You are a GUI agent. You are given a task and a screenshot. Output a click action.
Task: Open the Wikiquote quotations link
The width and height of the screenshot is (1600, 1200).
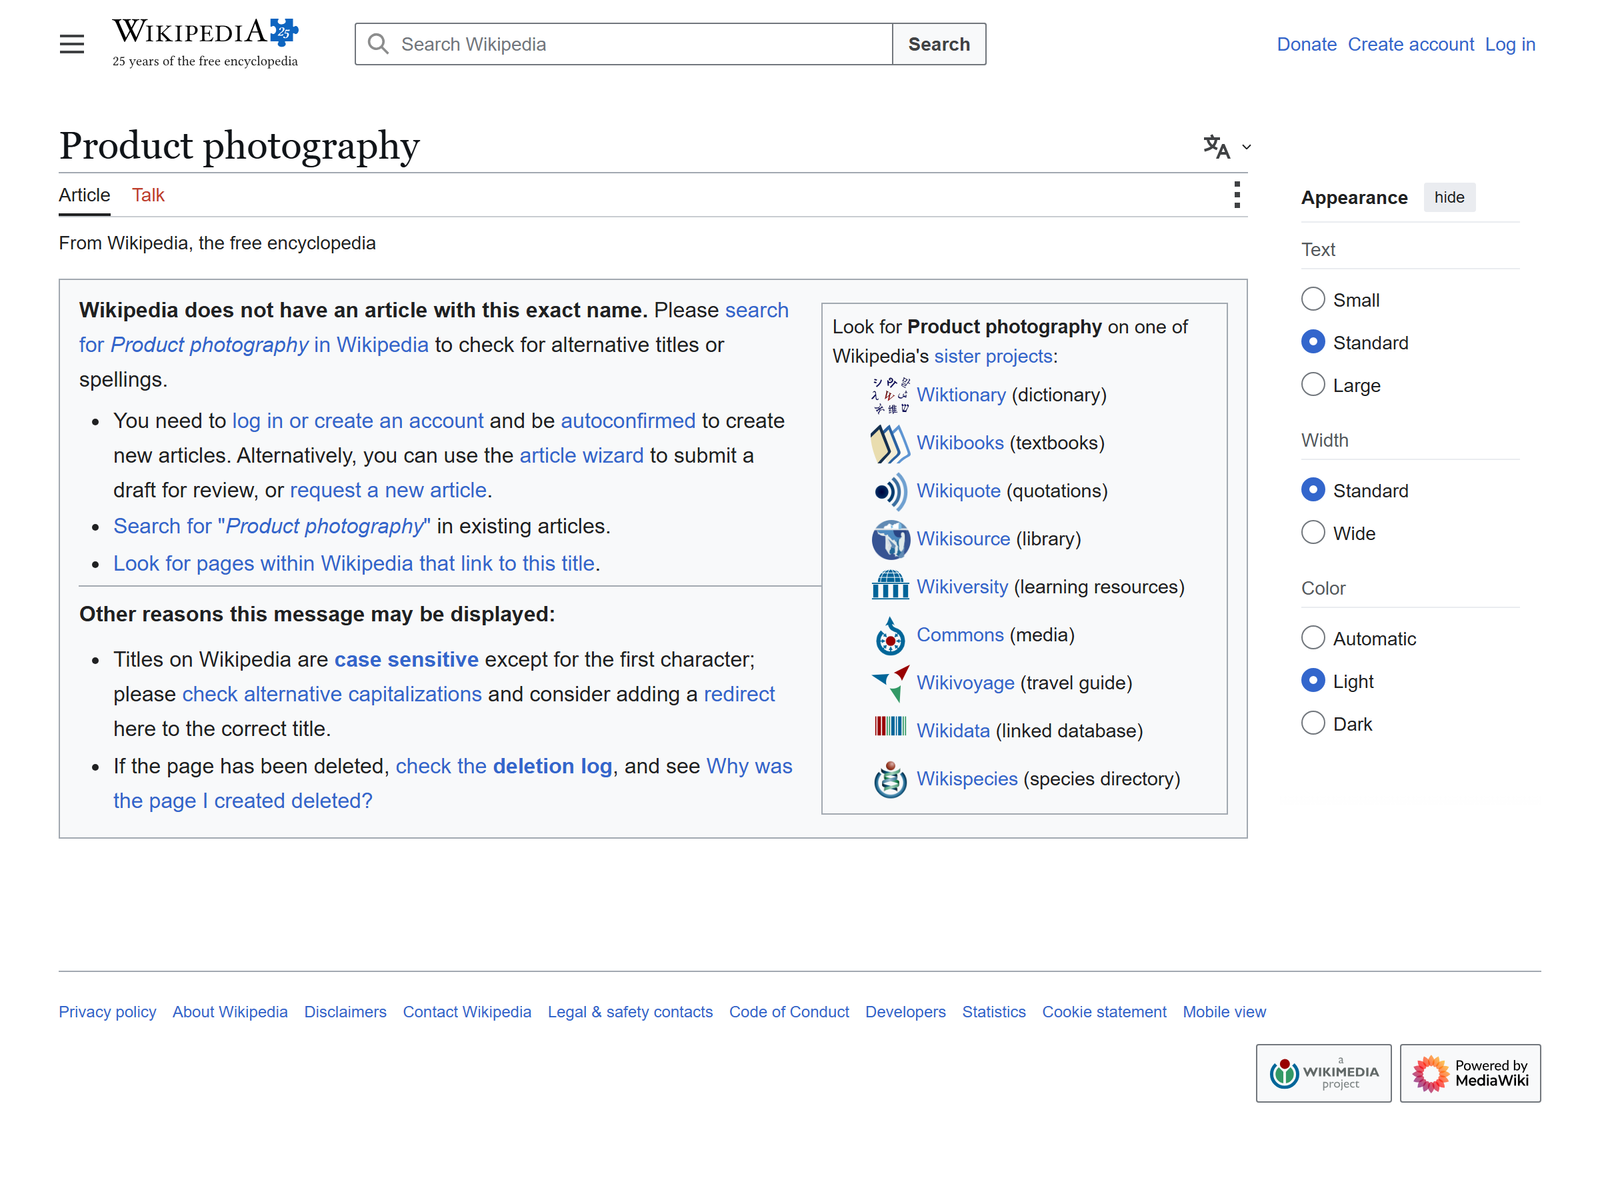click(959, 491)
